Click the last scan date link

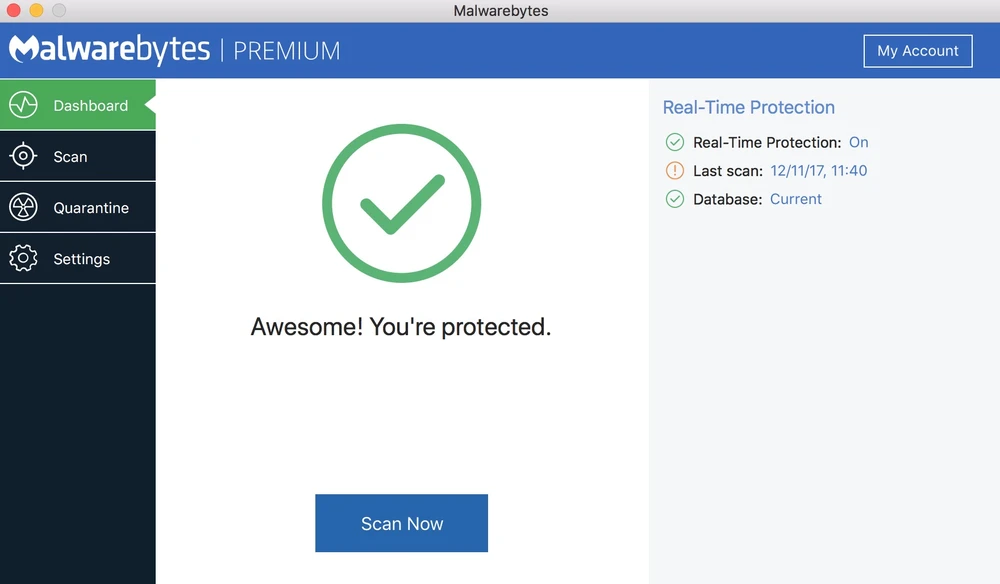[818, 171]
